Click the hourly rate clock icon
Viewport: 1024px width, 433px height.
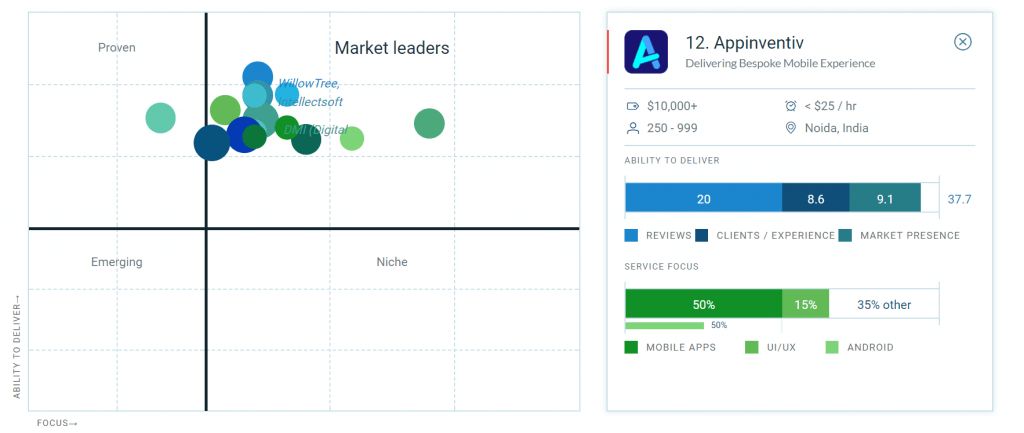click(x=790, y=106)
